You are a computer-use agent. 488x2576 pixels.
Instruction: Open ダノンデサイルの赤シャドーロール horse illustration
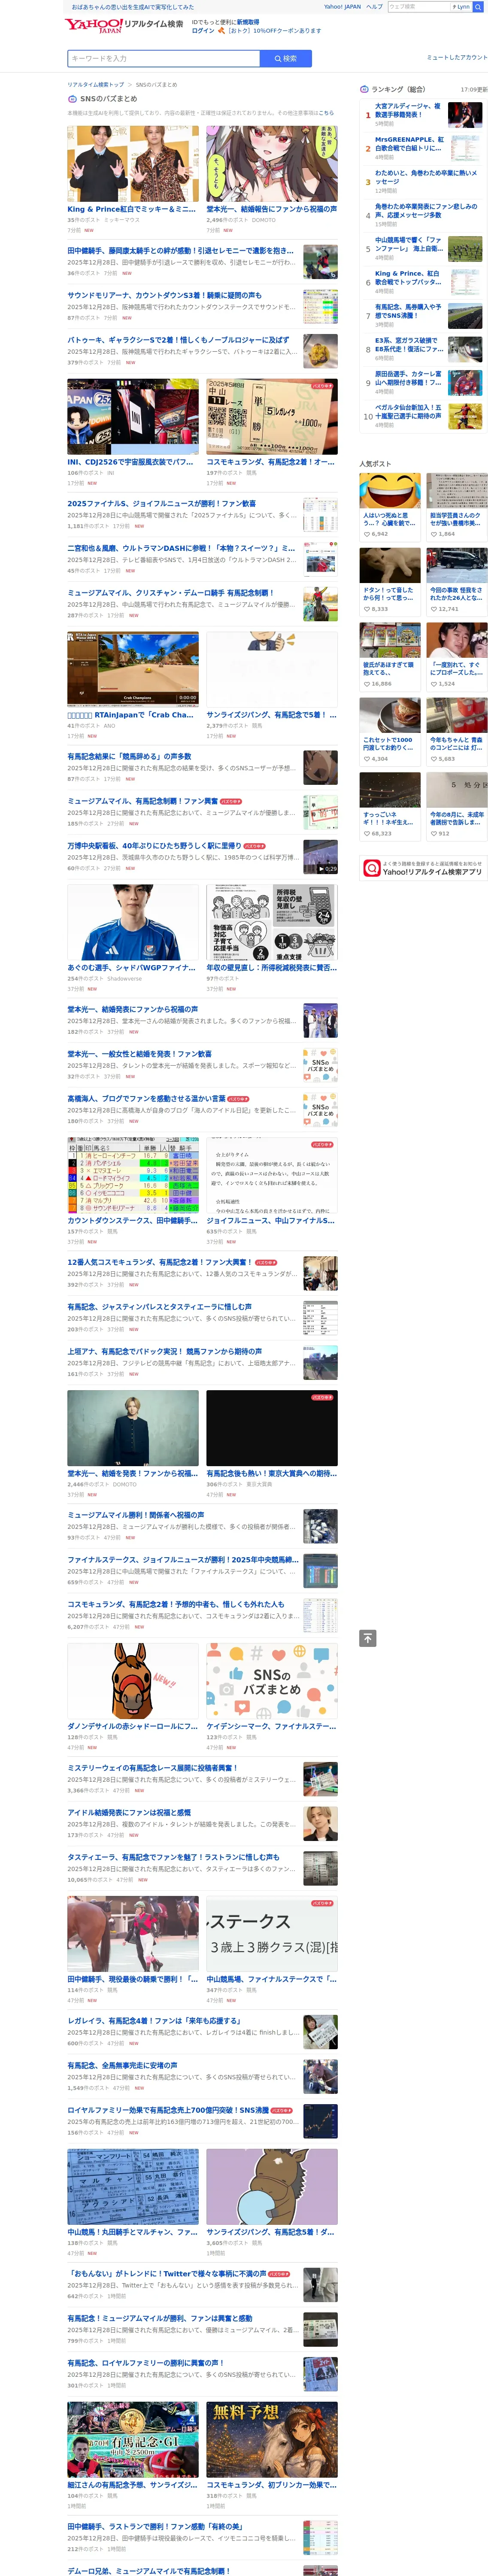click(x=133, y=1681)
